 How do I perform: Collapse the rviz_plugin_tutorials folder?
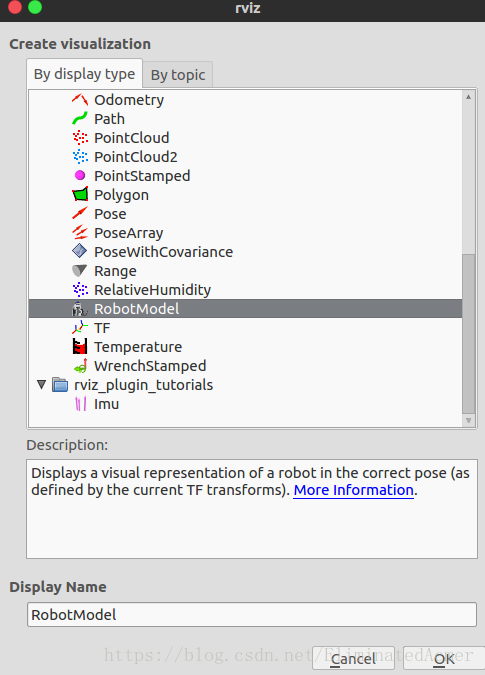41,384
